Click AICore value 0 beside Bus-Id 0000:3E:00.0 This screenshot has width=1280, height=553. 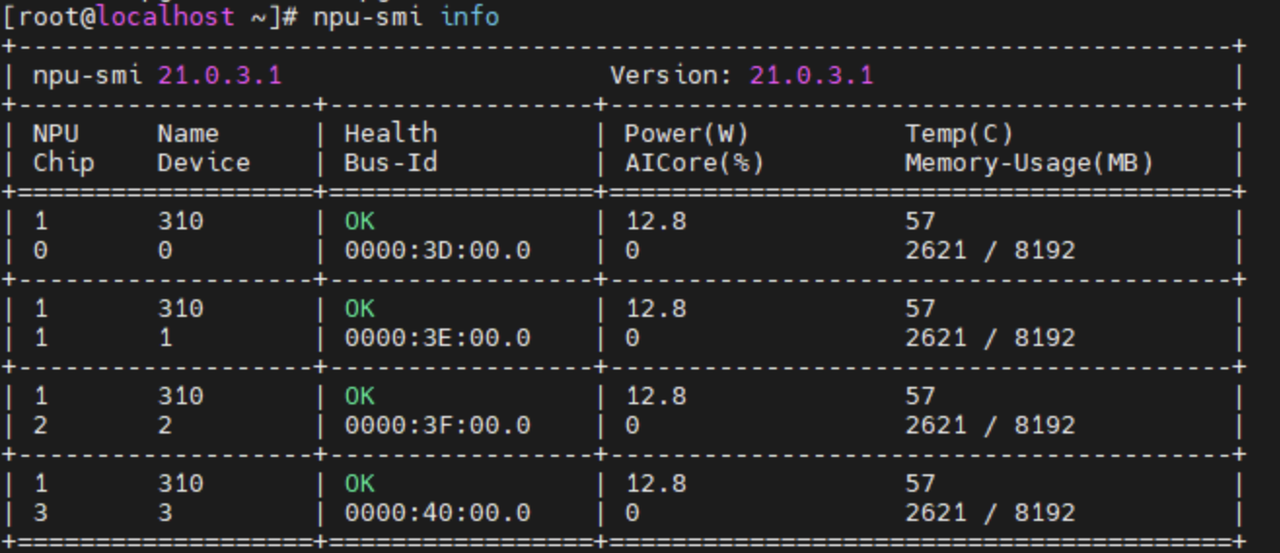632,339
